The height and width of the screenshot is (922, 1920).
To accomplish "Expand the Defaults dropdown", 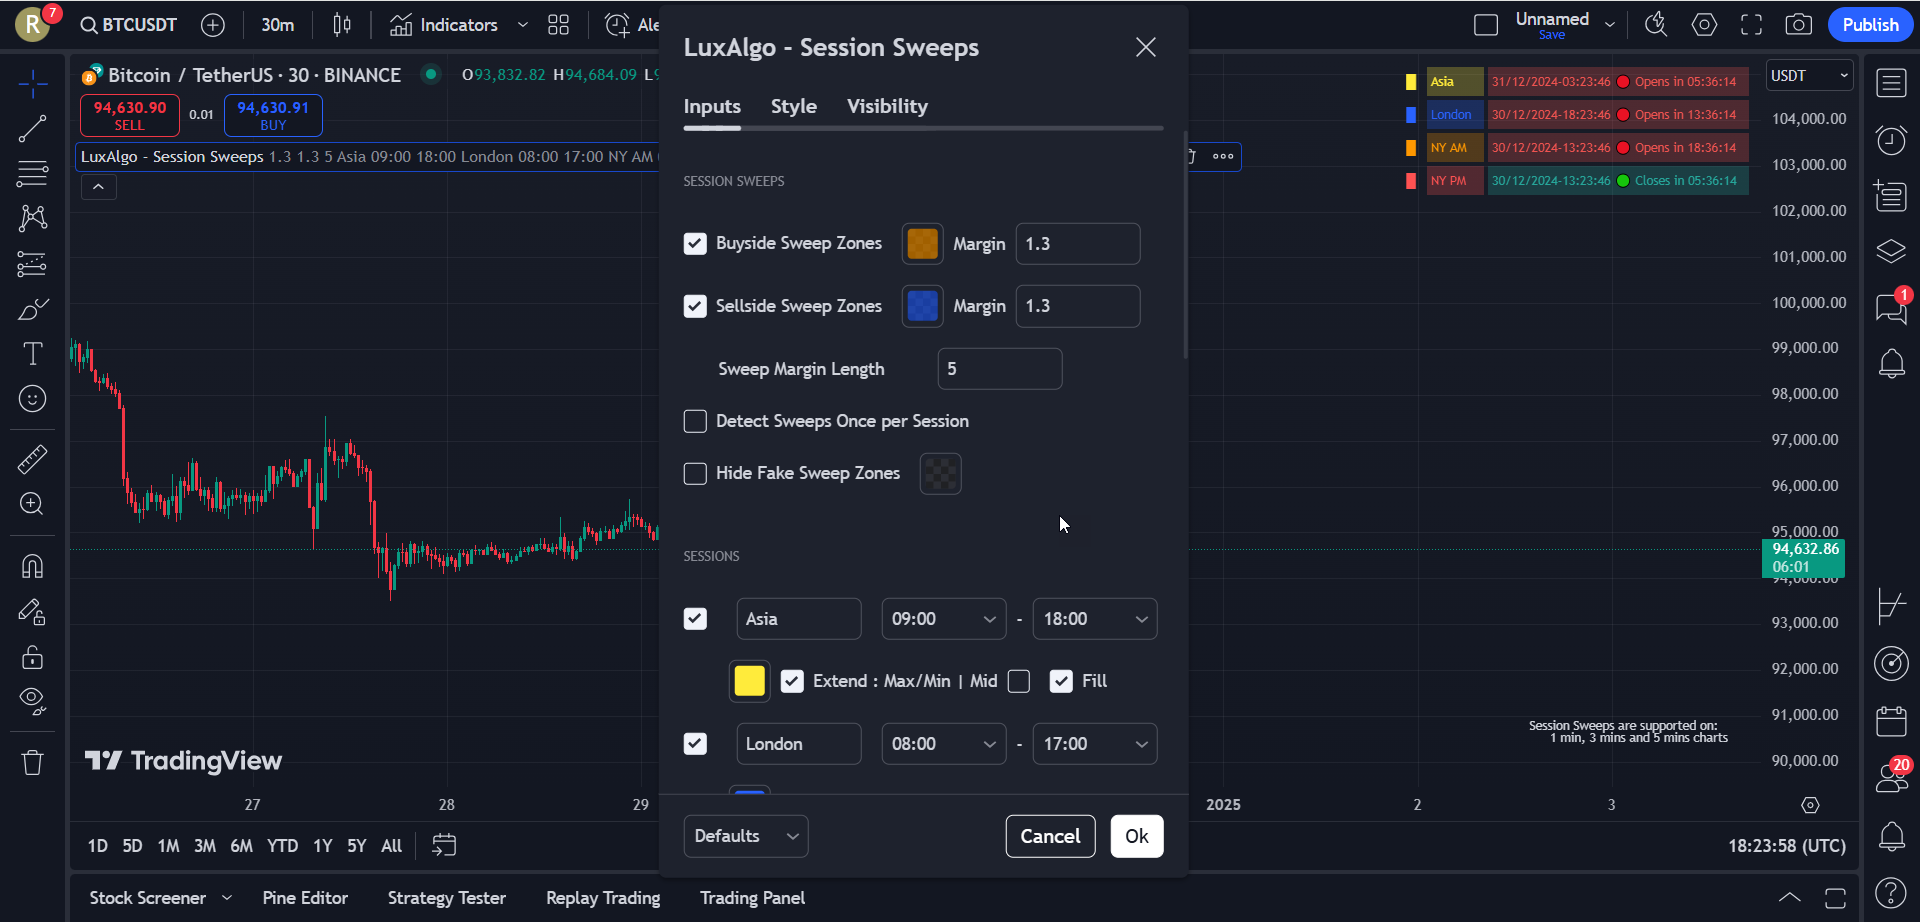I will click(746, 836).
